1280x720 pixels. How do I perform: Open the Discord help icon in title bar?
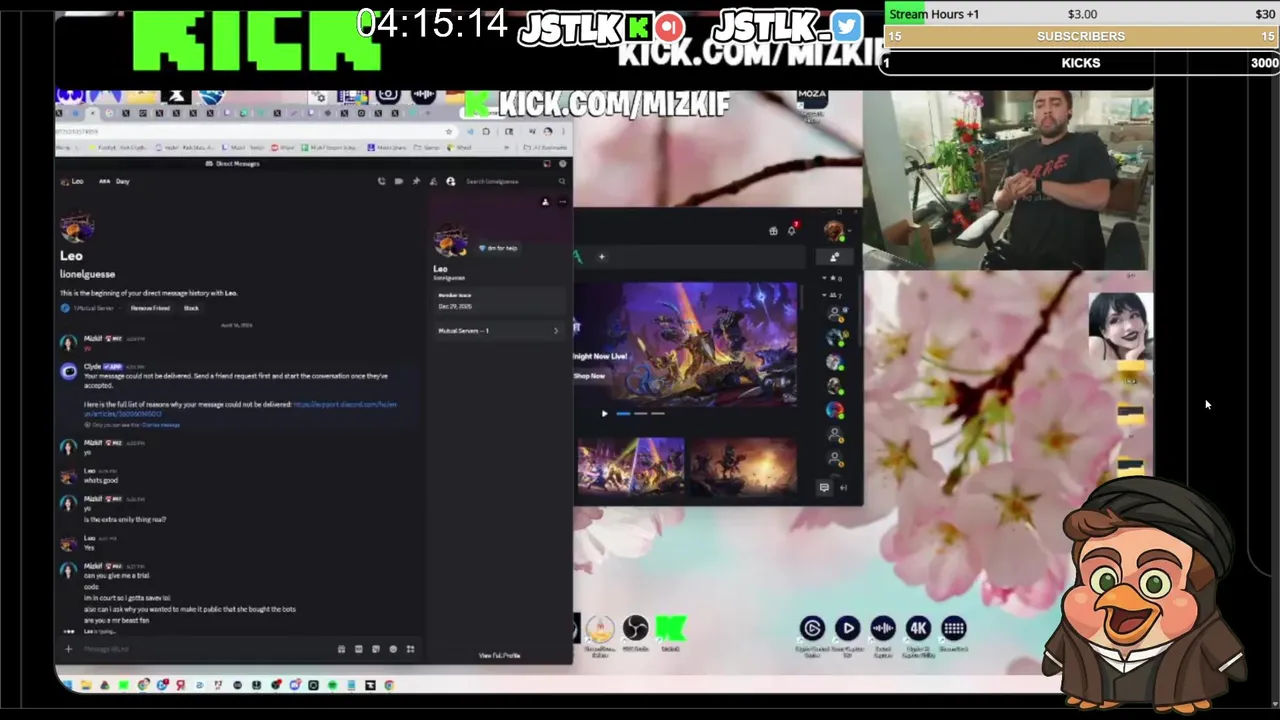pos(562,163)
